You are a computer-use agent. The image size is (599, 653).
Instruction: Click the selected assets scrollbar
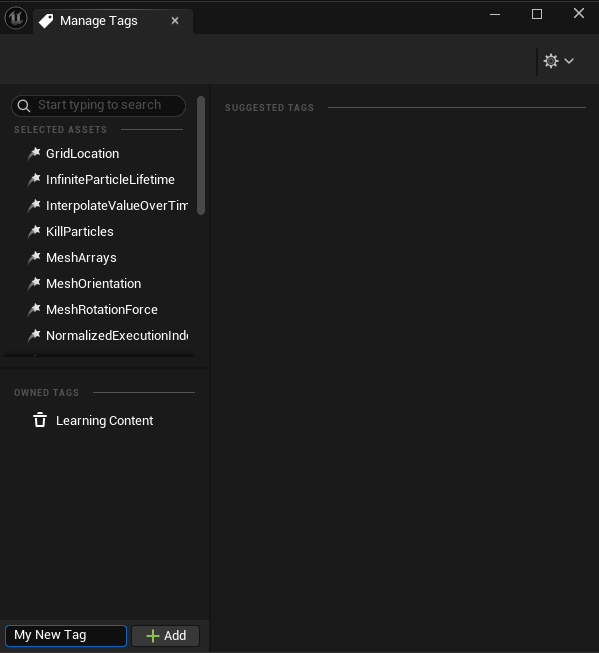tap(201, 155)
